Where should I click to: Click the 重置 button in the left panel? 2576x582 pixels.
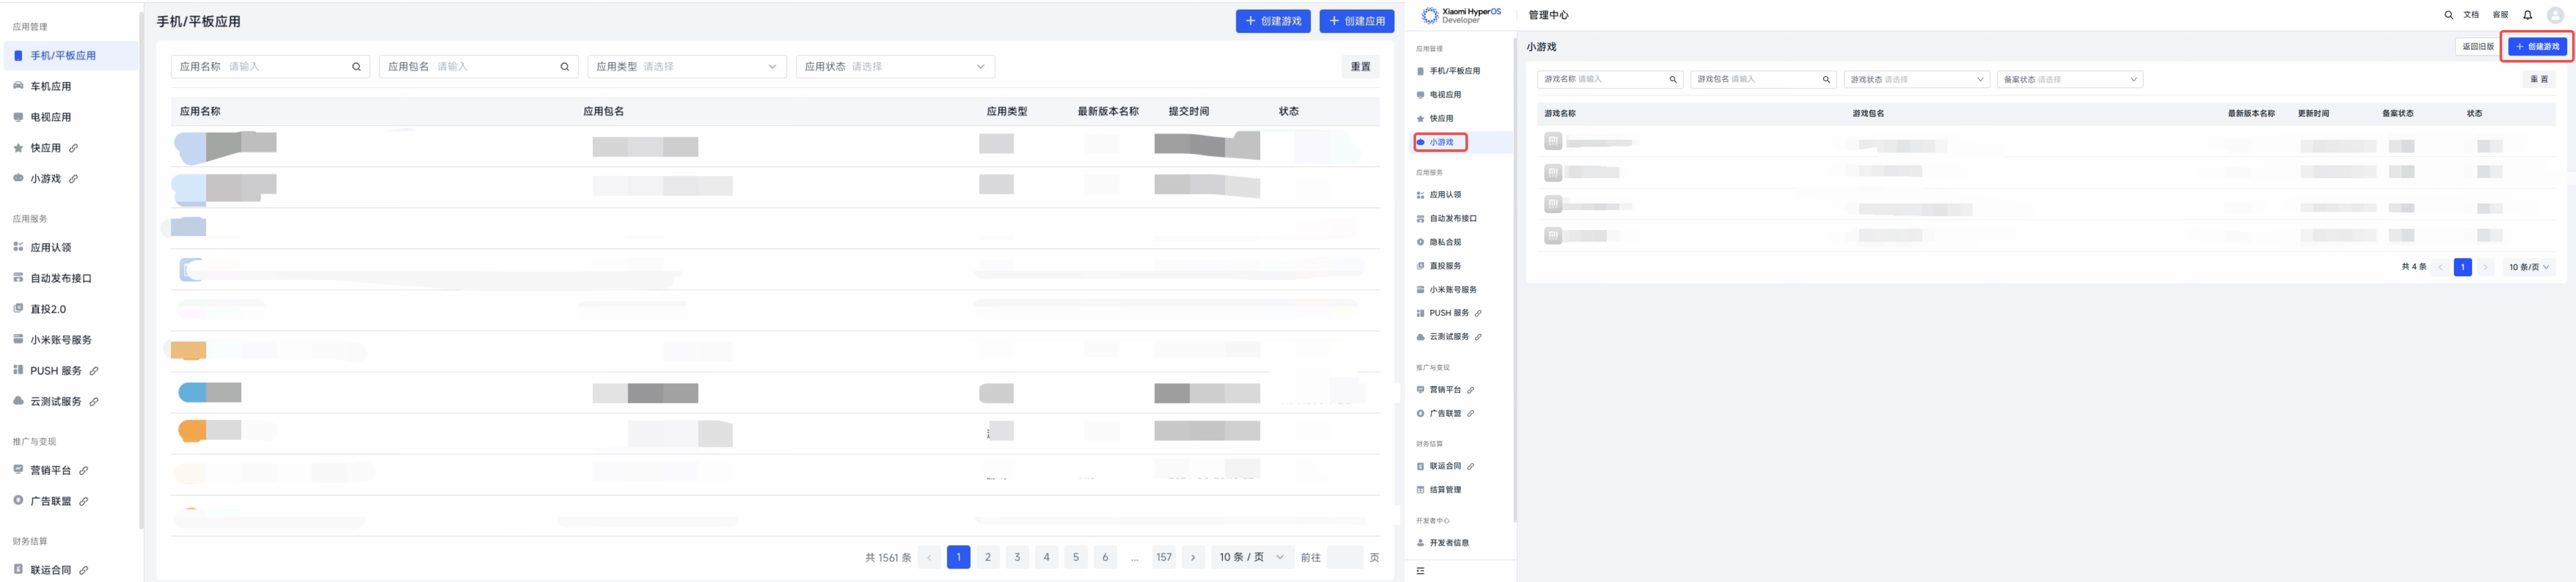[1360, 67]
